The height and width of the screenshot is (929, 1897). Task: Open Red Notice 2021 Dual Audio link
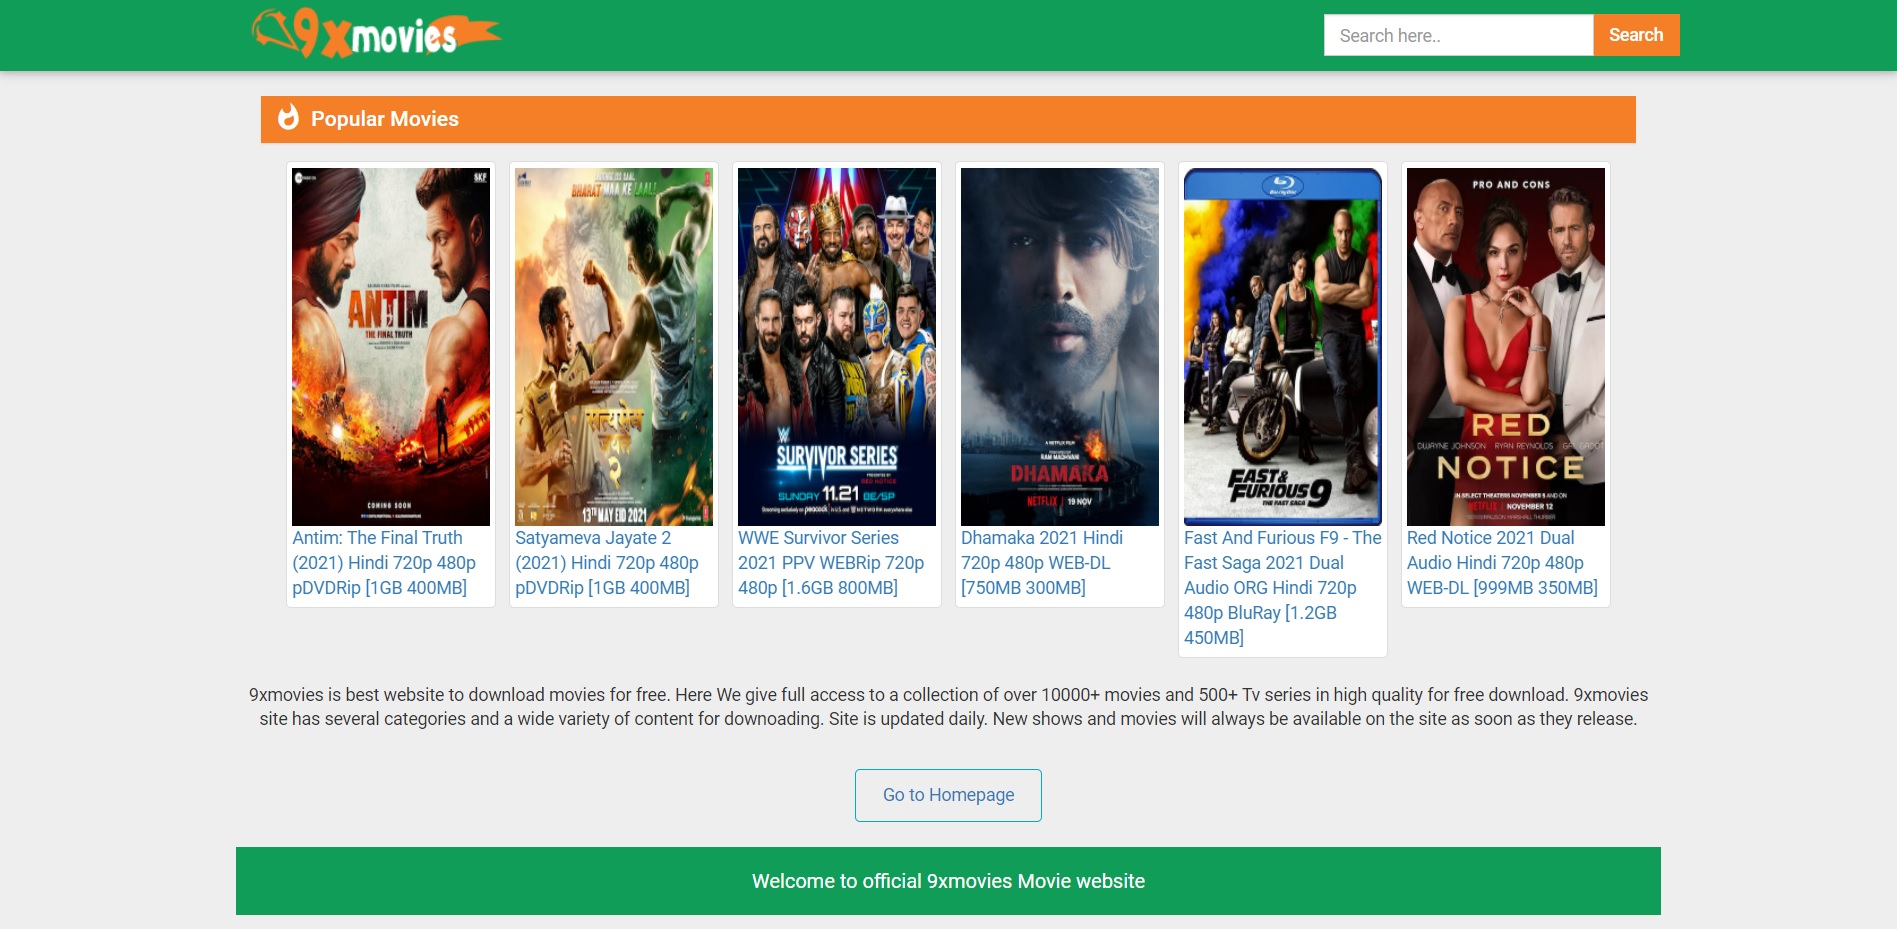[1501, 563]
